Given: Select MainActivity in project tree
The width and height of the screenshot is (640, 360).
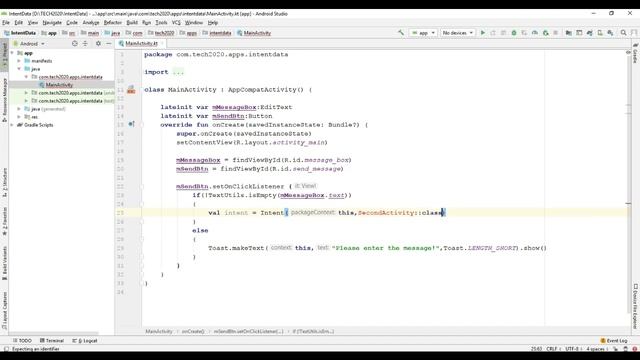Looking at the screenshot, I should tap(59, 85).
